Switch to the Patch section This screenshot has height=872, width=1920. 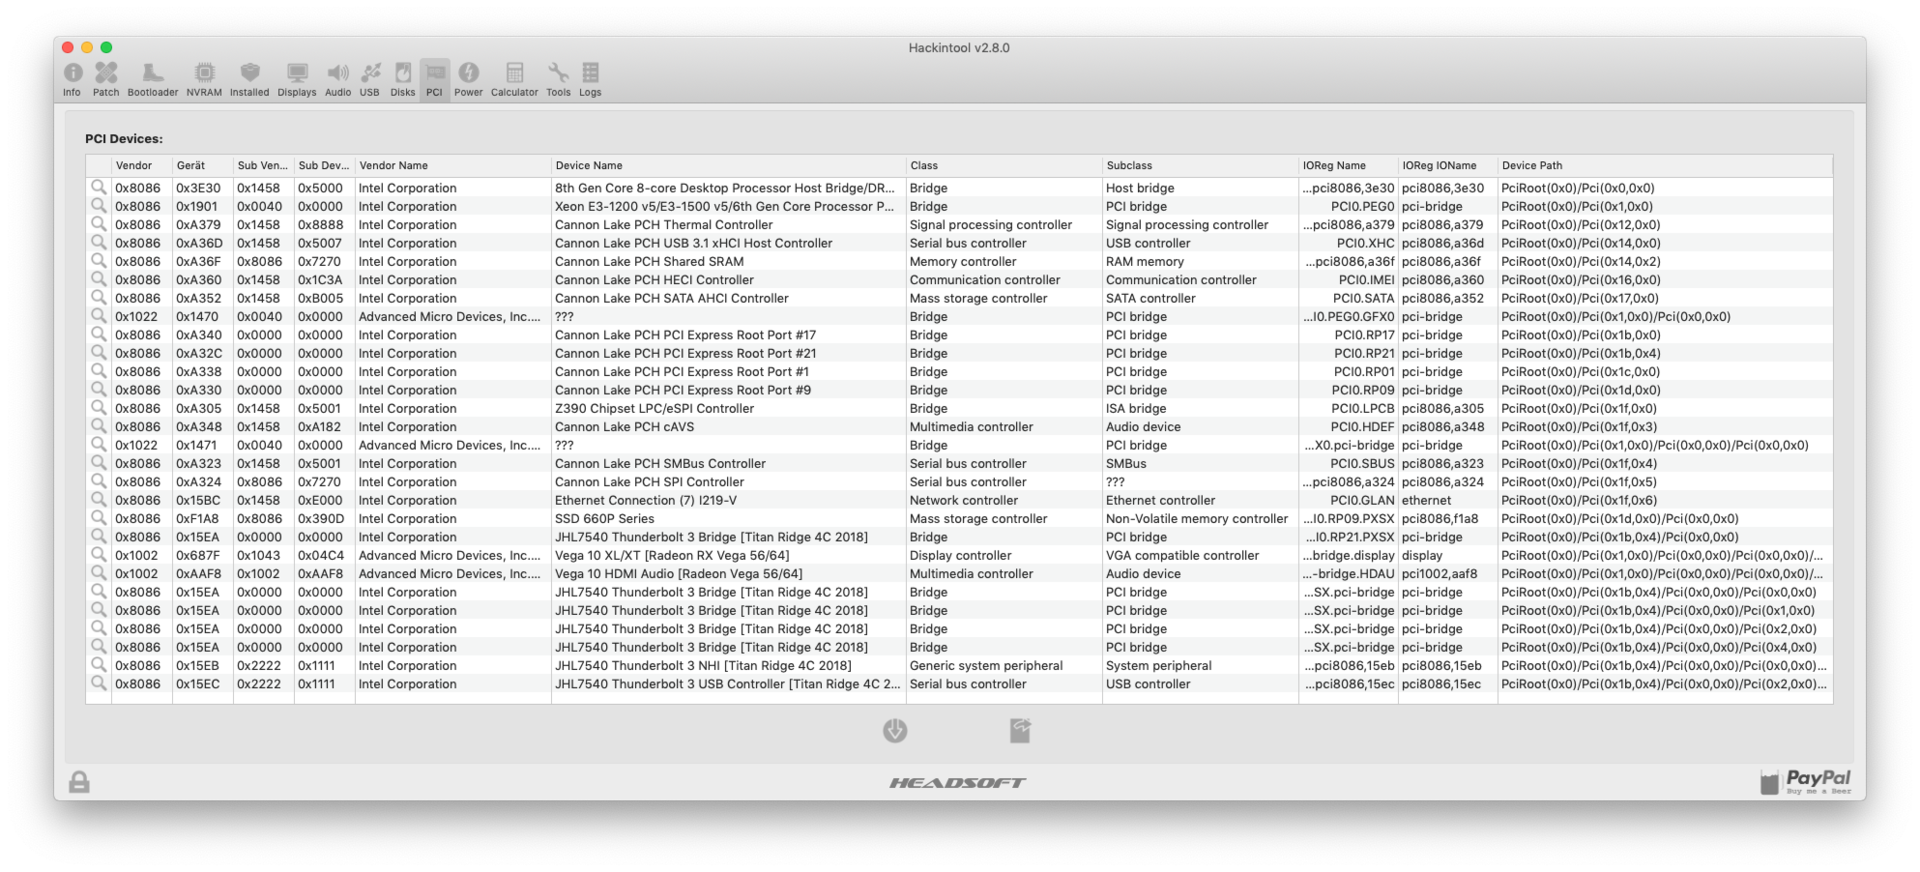[106, 79]
